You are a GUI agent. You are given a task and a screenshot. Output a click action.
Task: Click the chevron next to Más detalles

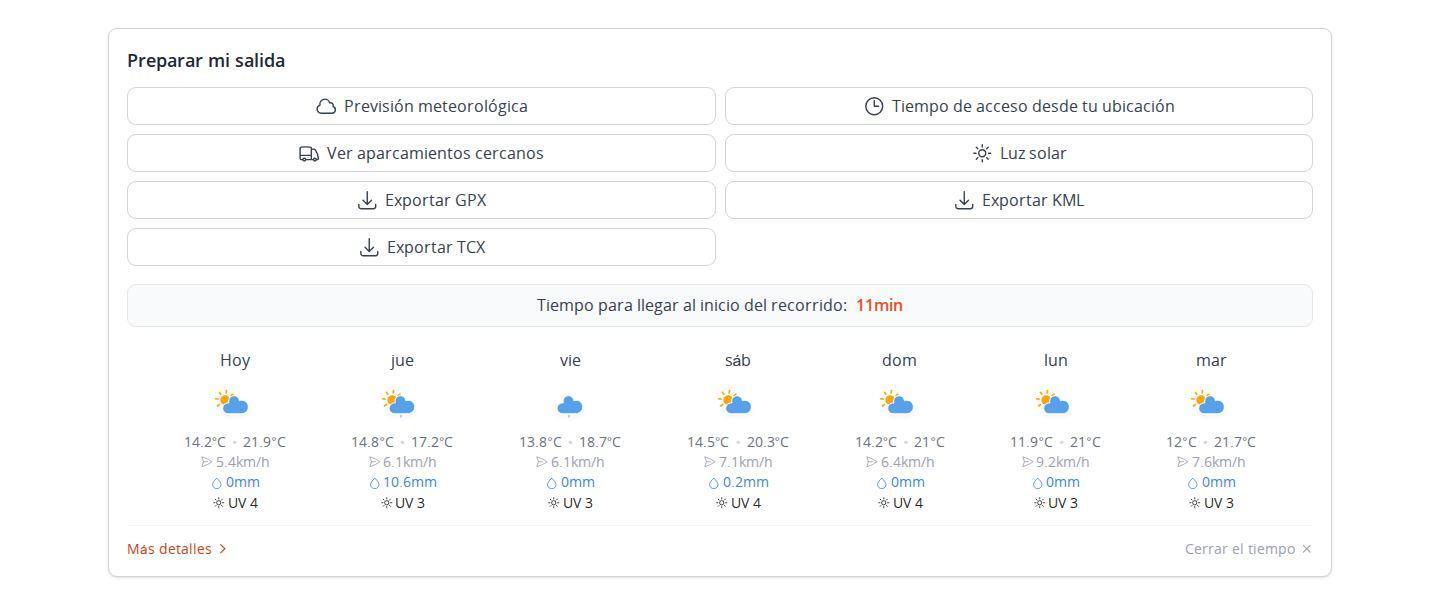pyautogui.click(x=222, y=549)
